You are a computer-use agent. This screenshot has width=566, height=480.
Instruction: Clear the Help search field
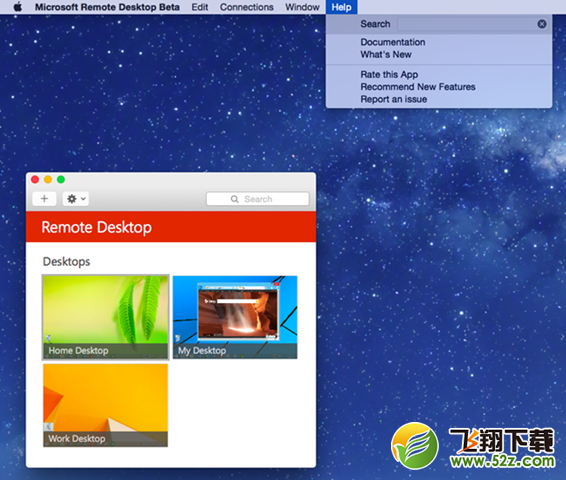541,24
